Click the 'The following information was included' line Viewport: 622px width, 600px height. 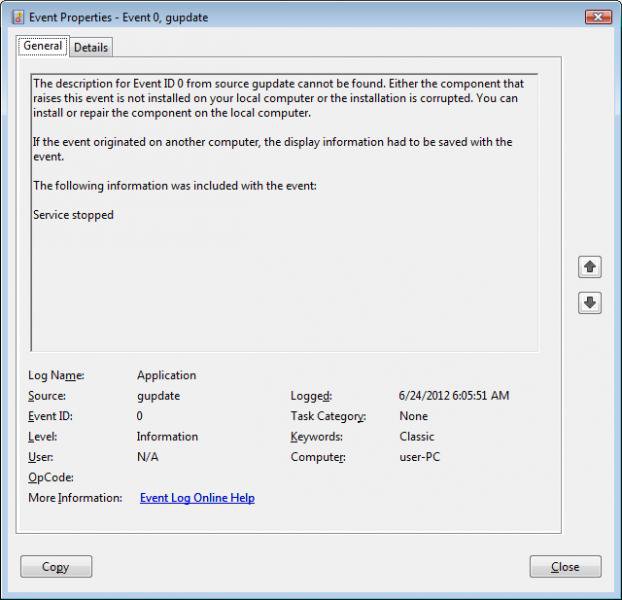point(175,186)
